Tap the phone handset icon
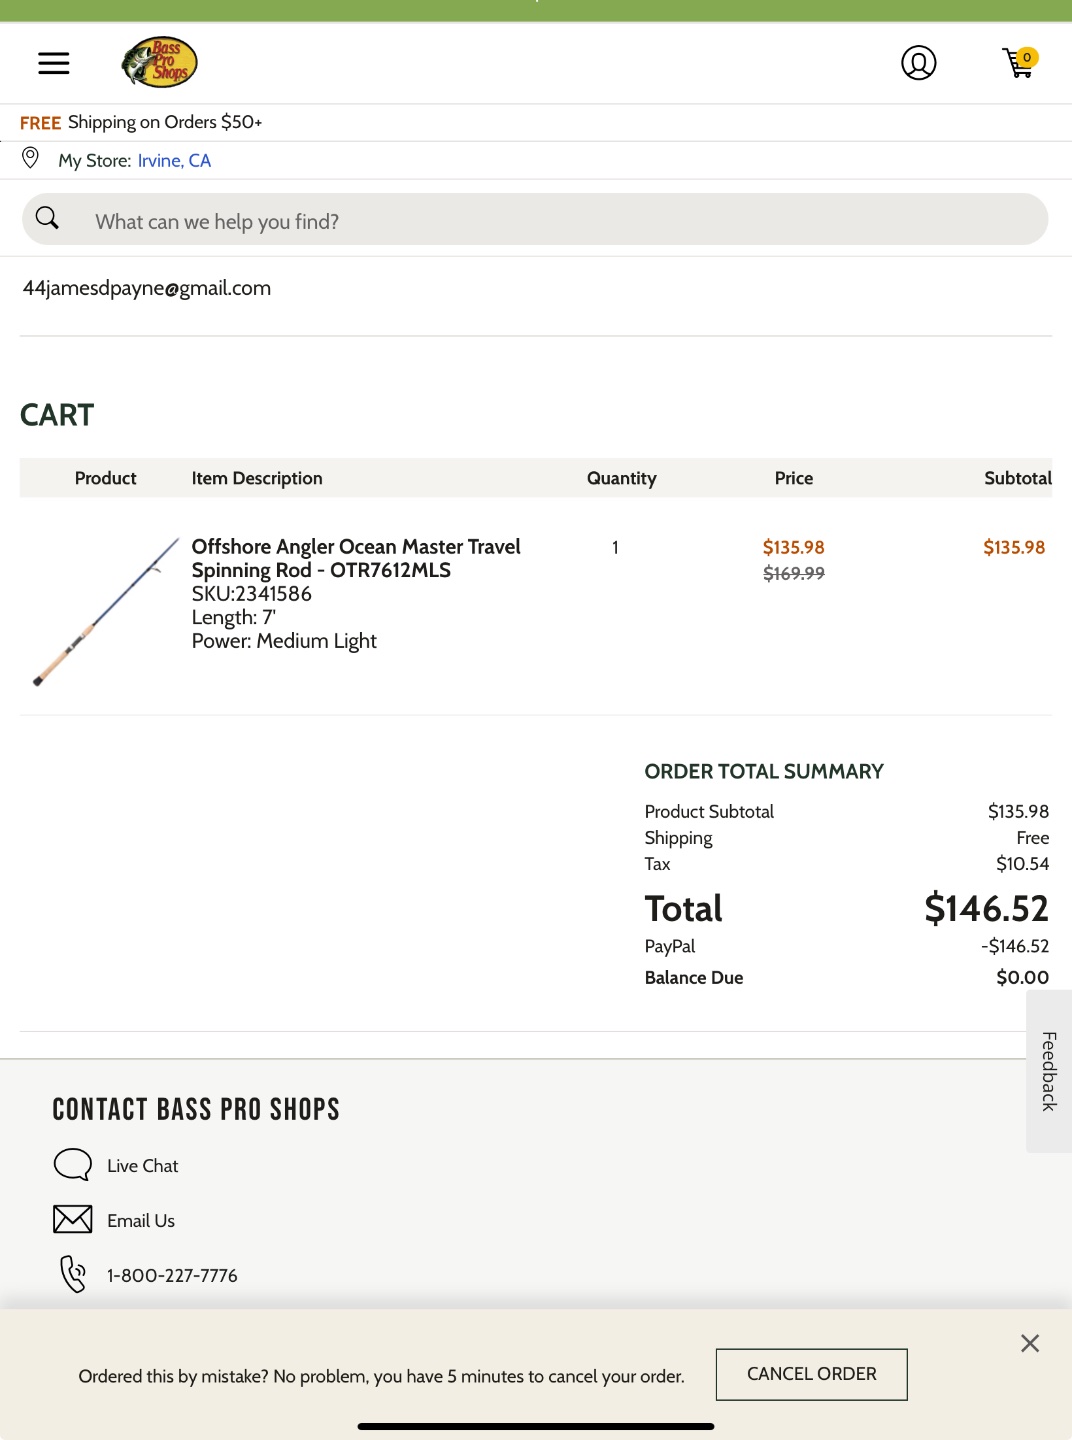 pyautogui.click(x=73, y=1274)
